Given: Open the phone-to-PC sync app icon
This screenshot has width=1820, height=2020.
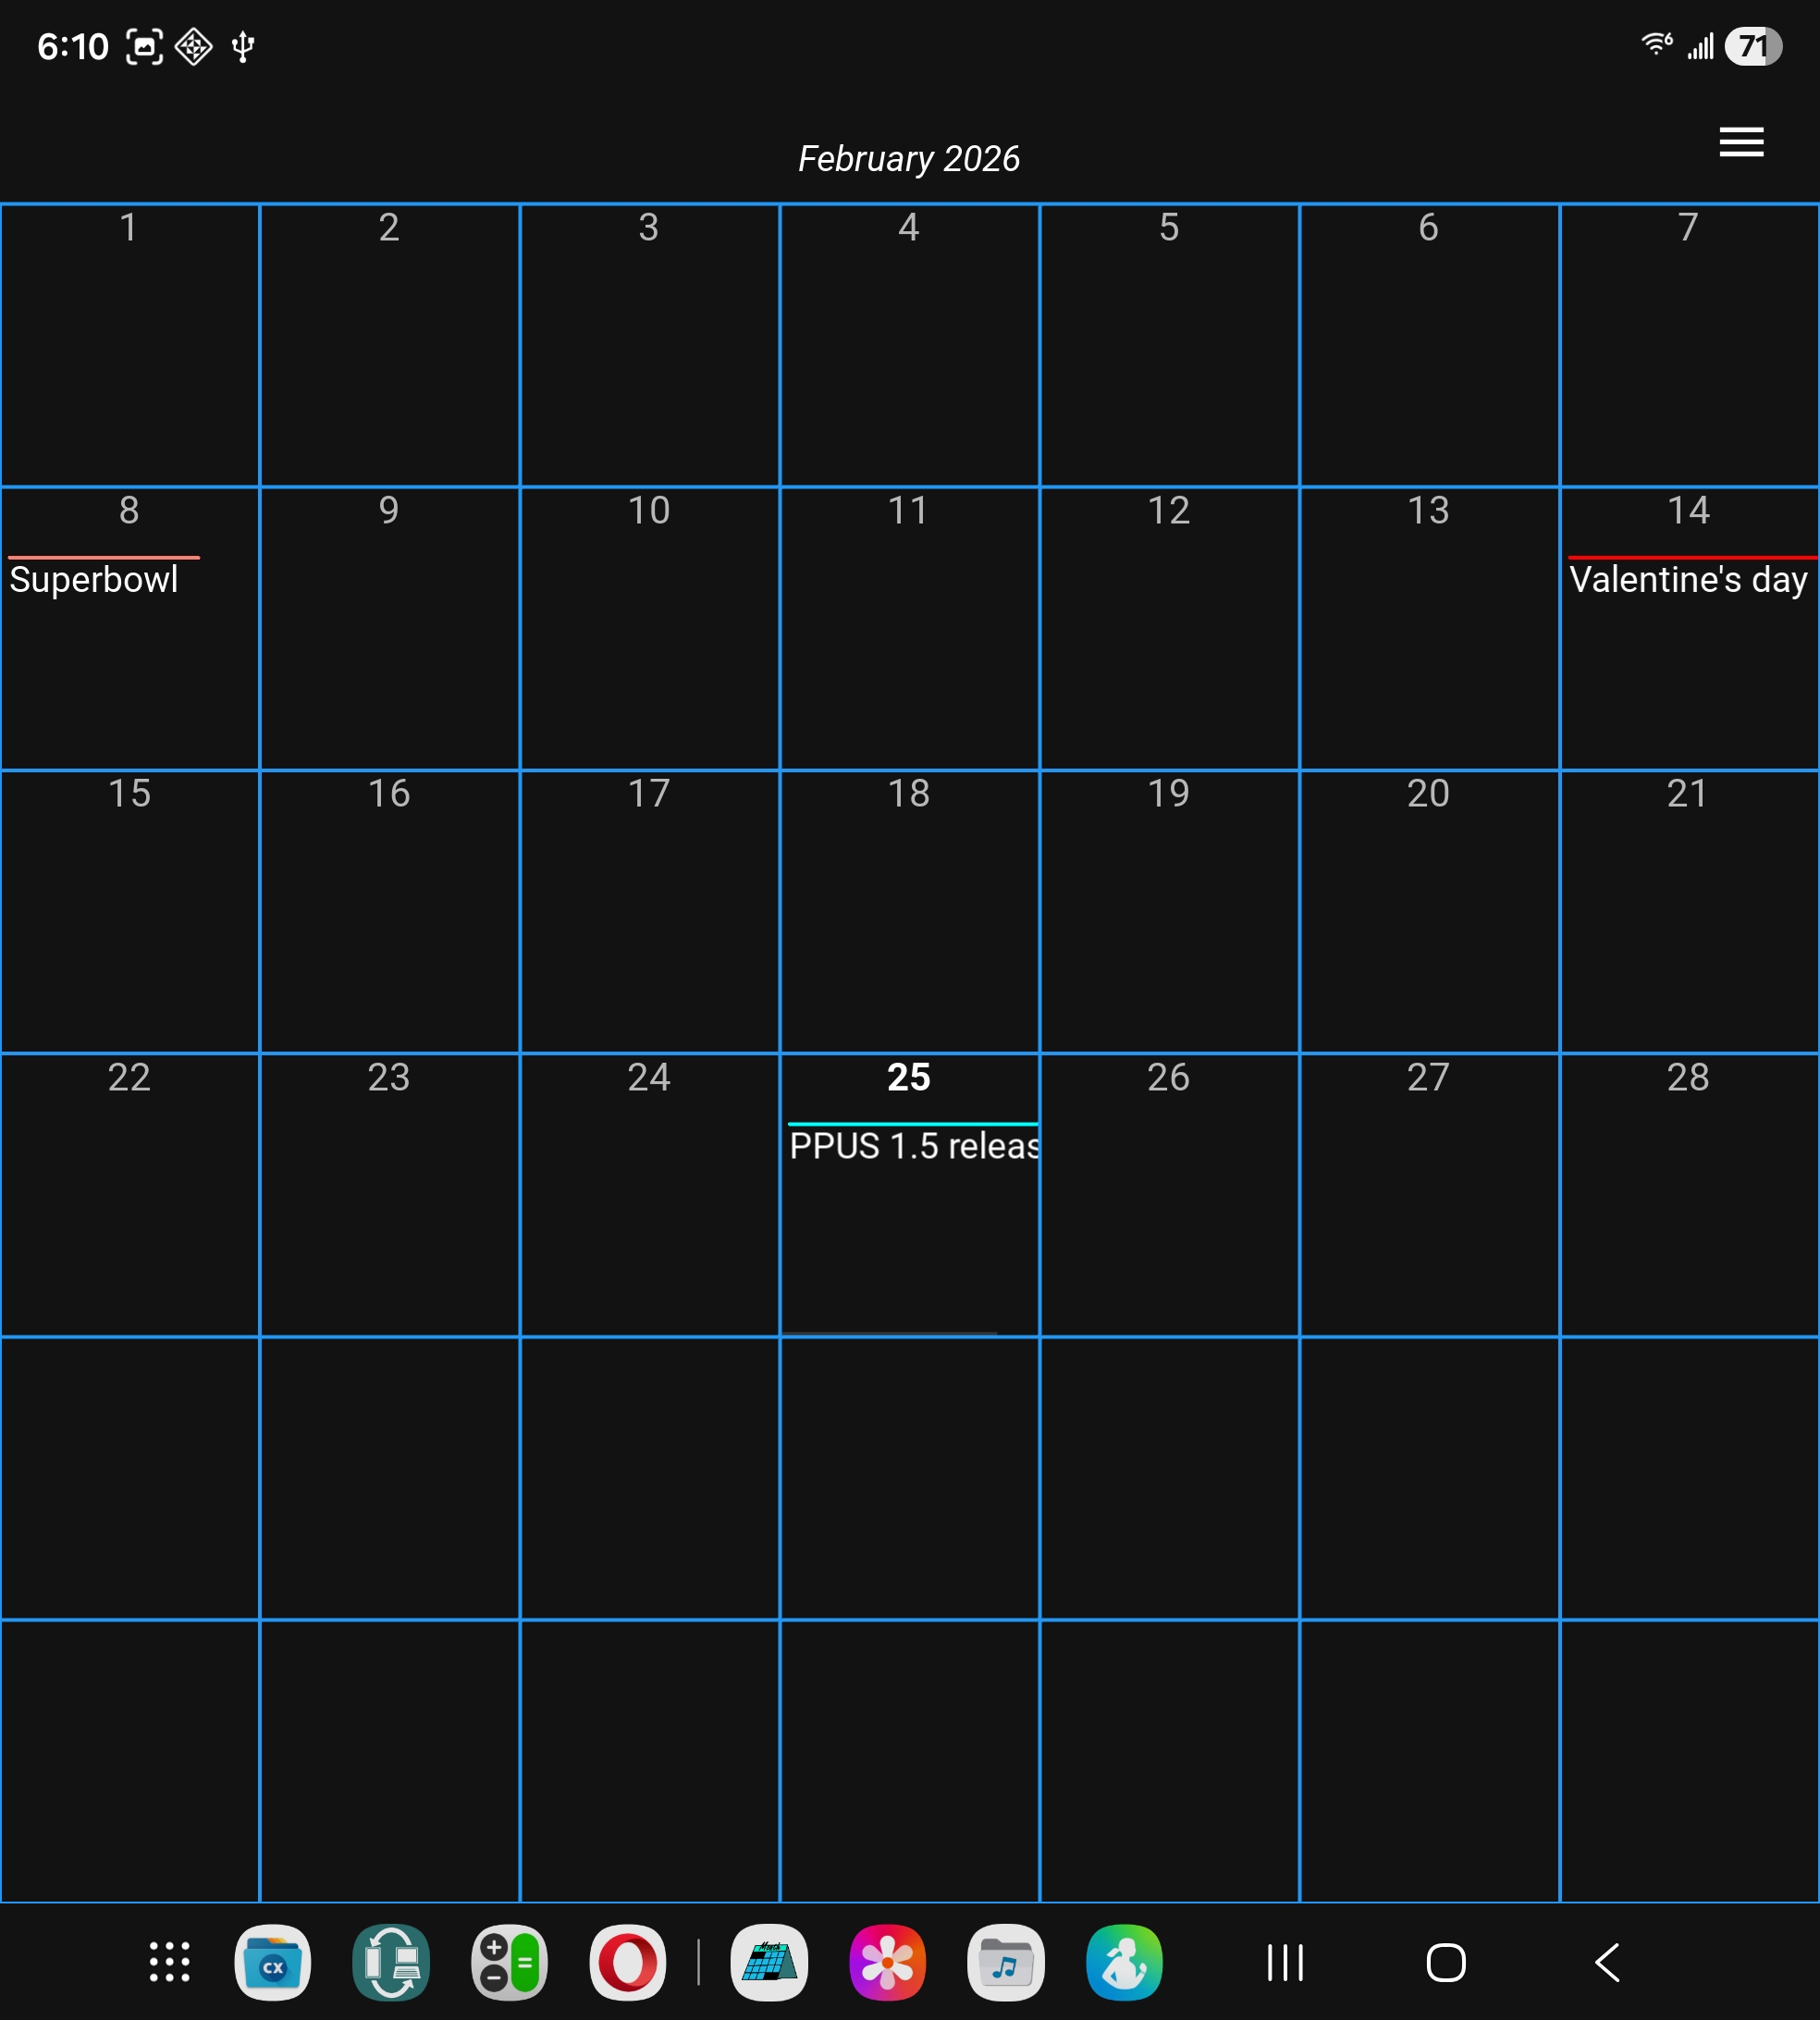Looking at the screenshot, I should 391,1962.
